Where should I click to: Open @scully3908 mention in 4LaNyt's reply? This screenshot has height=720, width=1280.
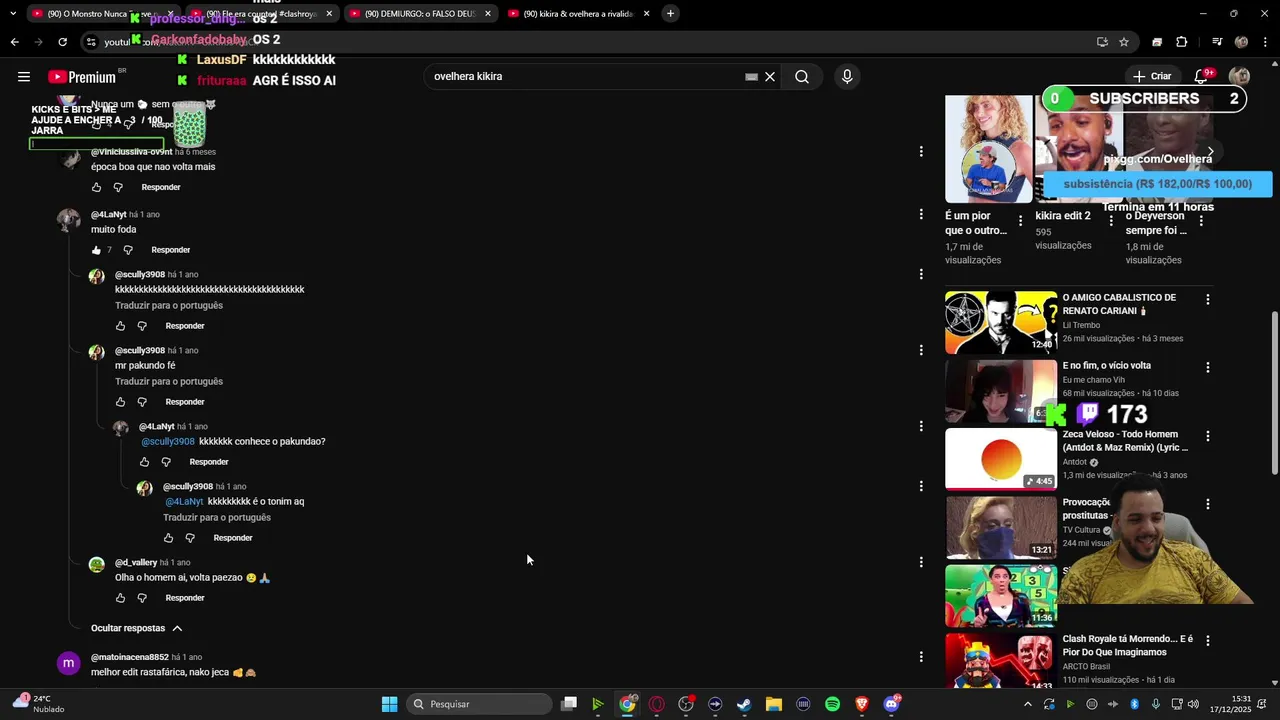(168, 441)
